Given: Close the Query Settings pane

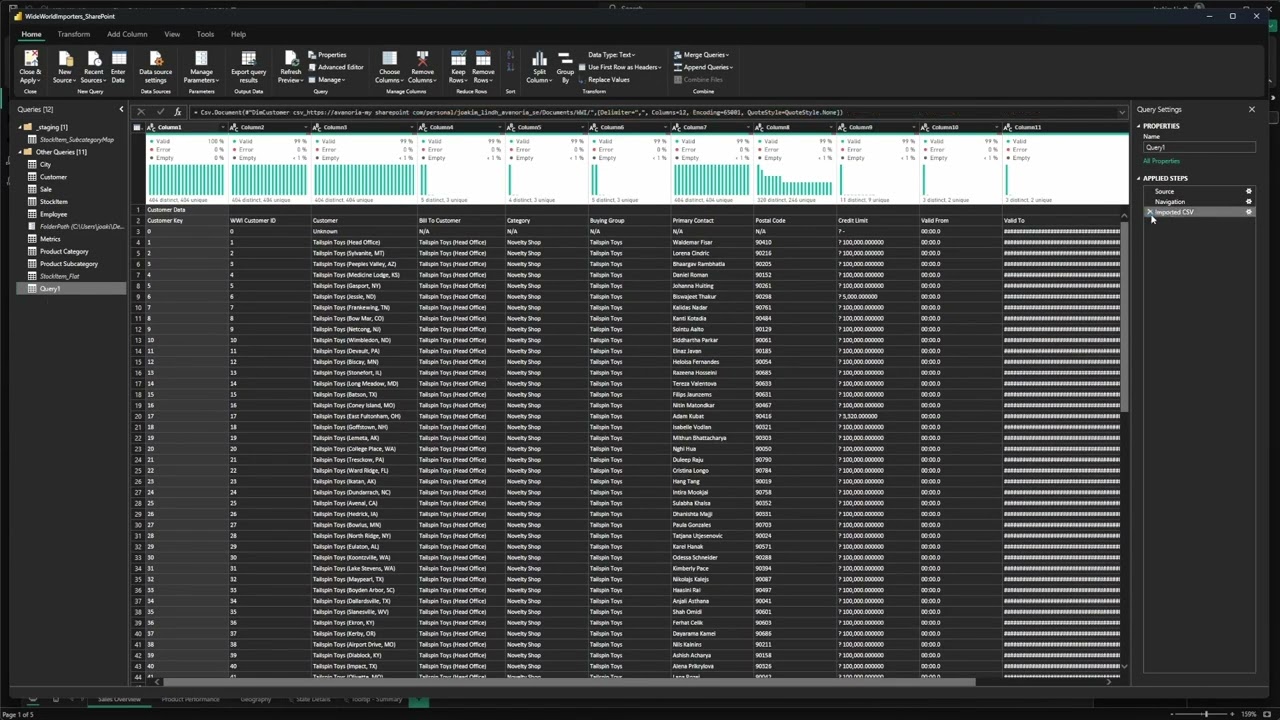Looking at the screenshot, I should point(1251,109).
